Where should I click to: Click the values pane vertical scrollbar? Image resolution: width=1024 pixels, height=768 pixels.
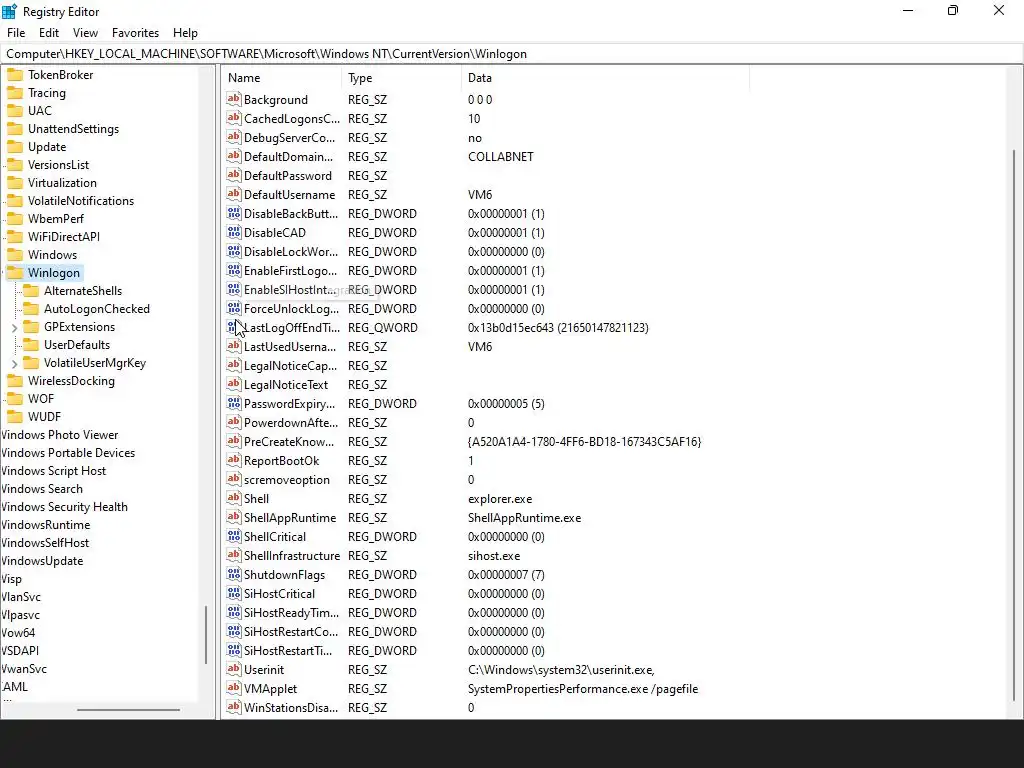[1014, 426]
